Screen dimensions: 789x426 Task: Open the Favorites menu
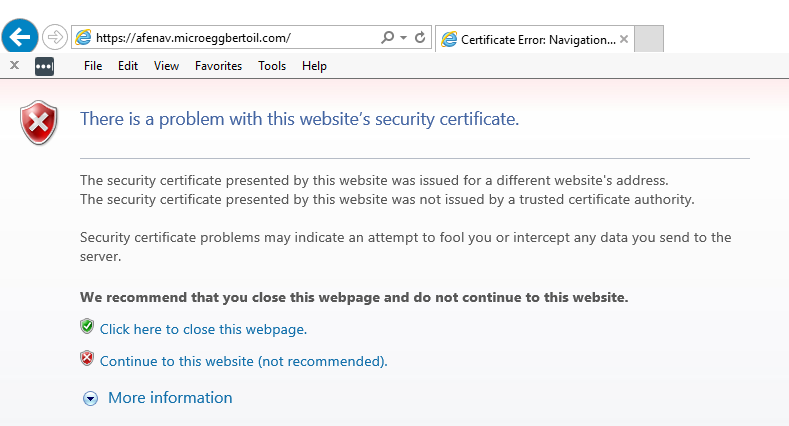pos(218,66)
